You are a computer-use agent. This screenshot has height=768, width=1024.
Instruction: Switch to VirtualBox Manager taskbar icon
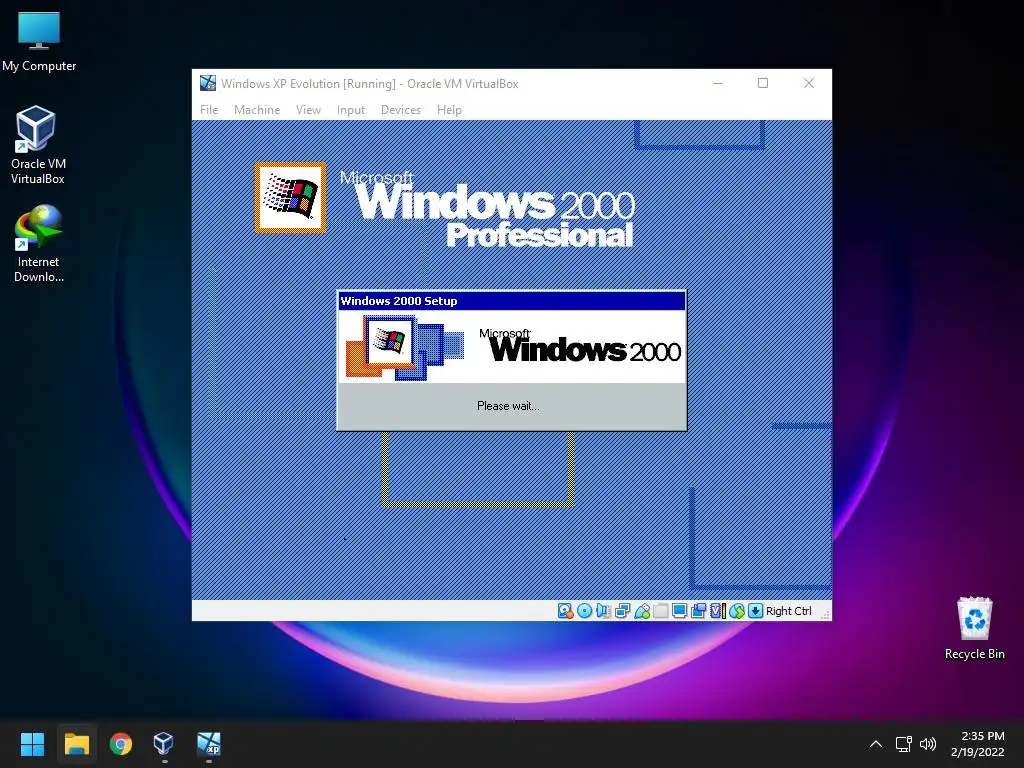[x=164, y=744]
